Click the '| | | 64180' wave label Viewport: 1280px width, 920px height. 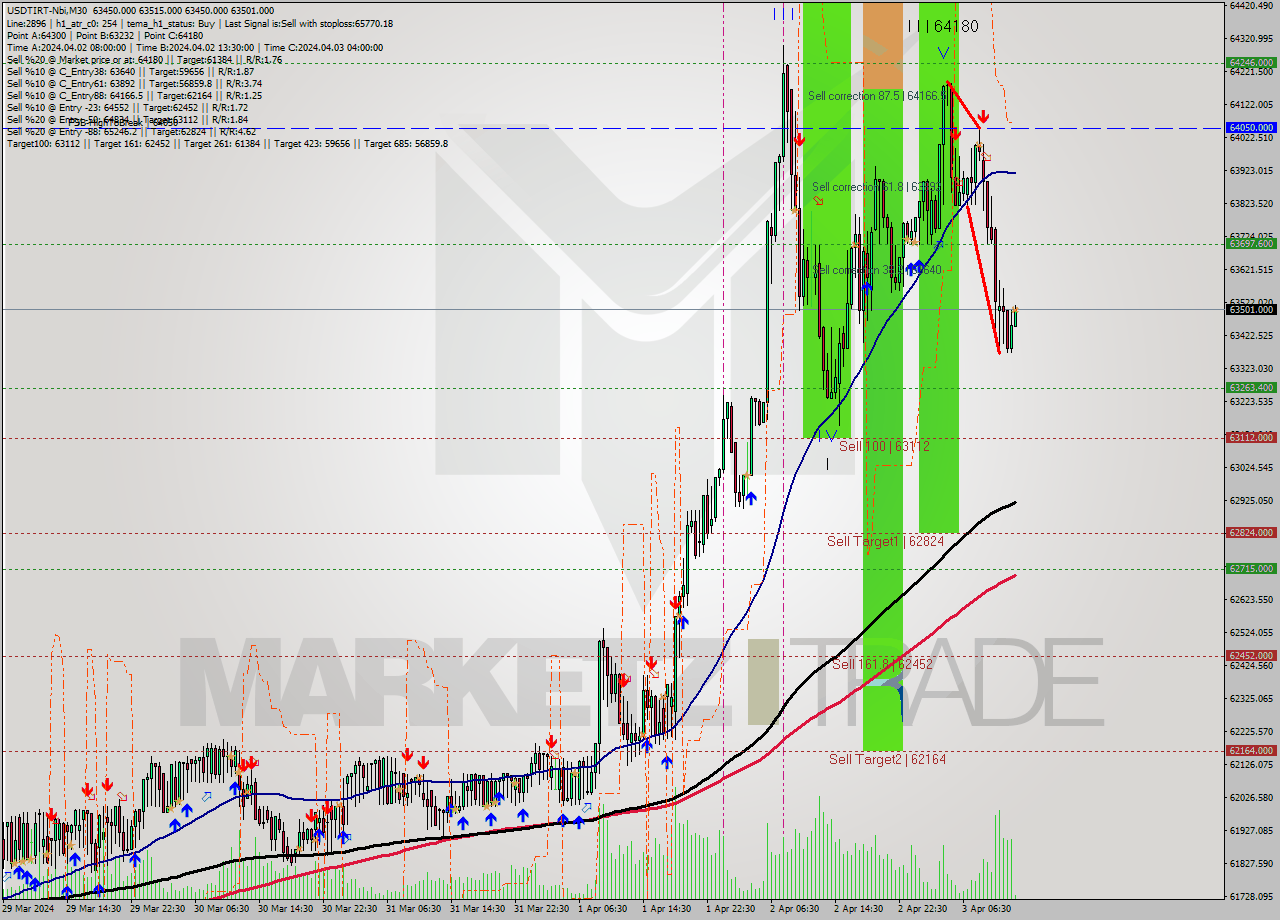point(943,27)
